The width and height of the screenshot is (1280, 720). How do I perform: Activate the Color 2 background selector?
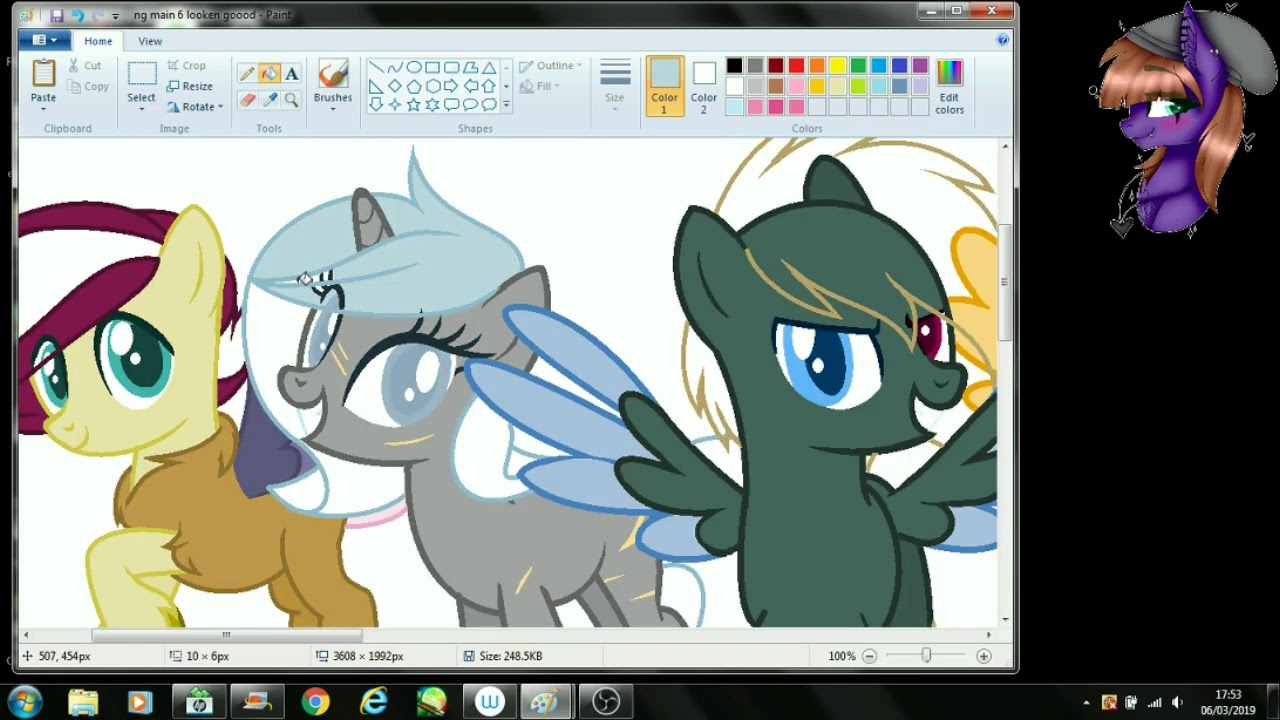703,86
